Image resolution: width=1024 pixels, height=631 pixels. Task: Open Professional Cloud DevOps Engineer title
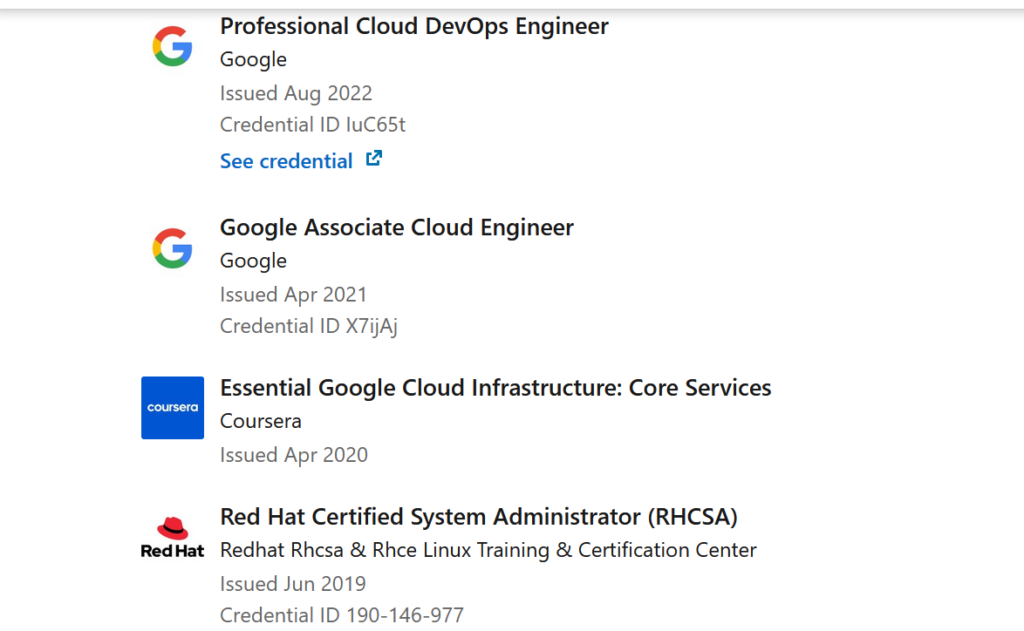pos(414,26)
